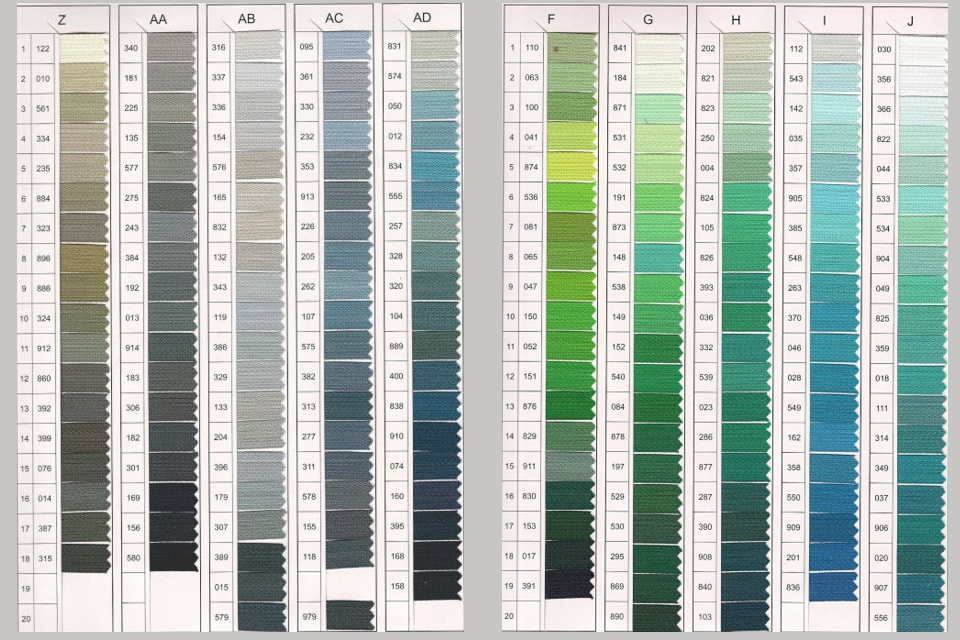Click the code number 884 in column Z
The width and height of the screenshot is (960, 640).
click(x=43, y=198)
